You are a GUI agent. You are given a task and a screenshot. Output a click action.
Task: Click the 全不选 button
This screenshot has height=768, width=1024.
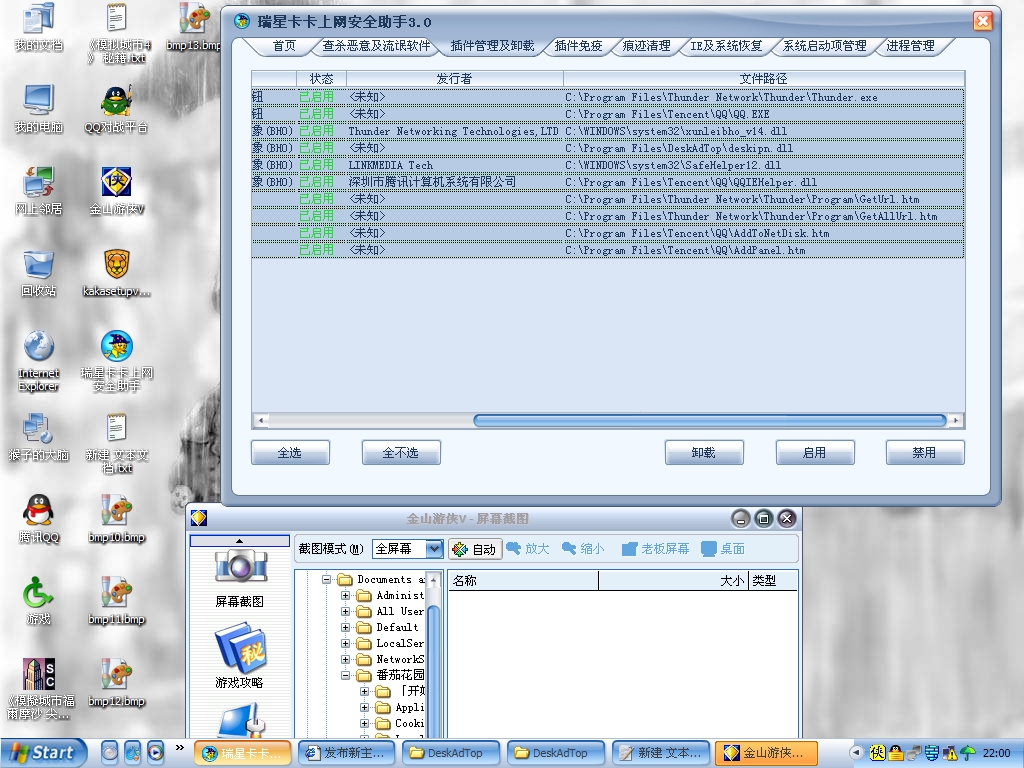click(x=401, y=453)
